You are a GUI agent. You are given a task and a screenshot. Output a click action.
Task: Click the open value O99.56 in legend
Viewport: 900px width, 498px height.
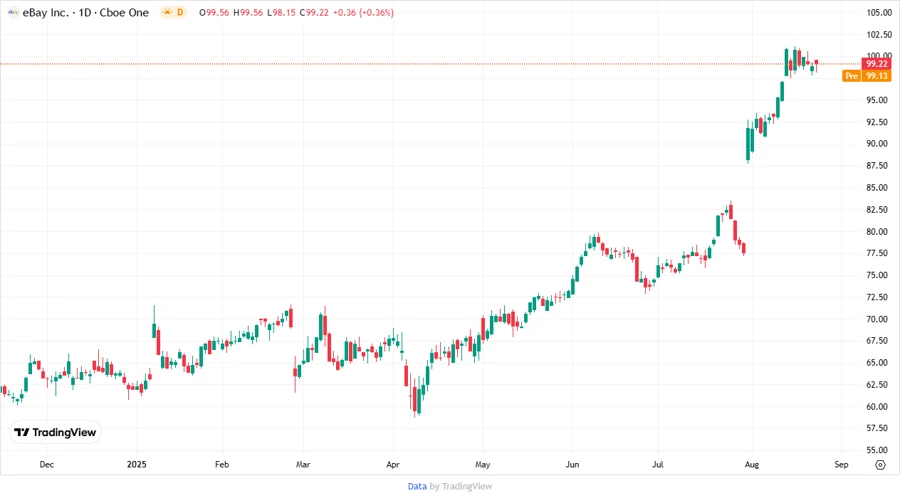tap(215, 13)
